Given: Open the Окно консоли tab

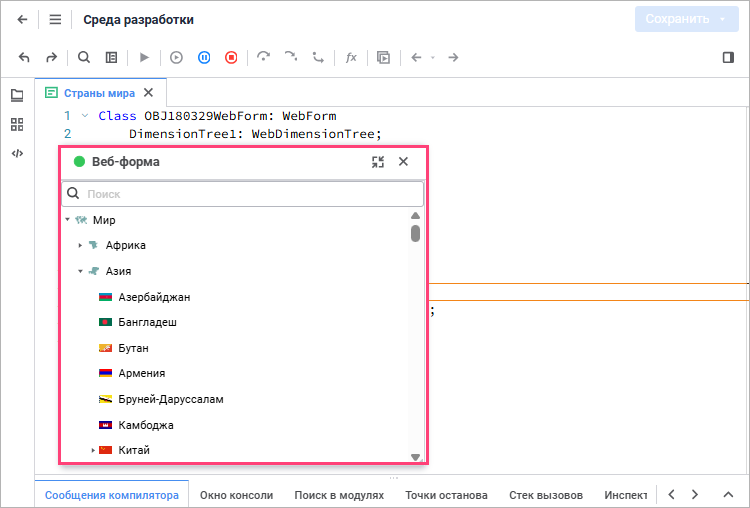Looking at the screenshot, I should tap(236, 495).
